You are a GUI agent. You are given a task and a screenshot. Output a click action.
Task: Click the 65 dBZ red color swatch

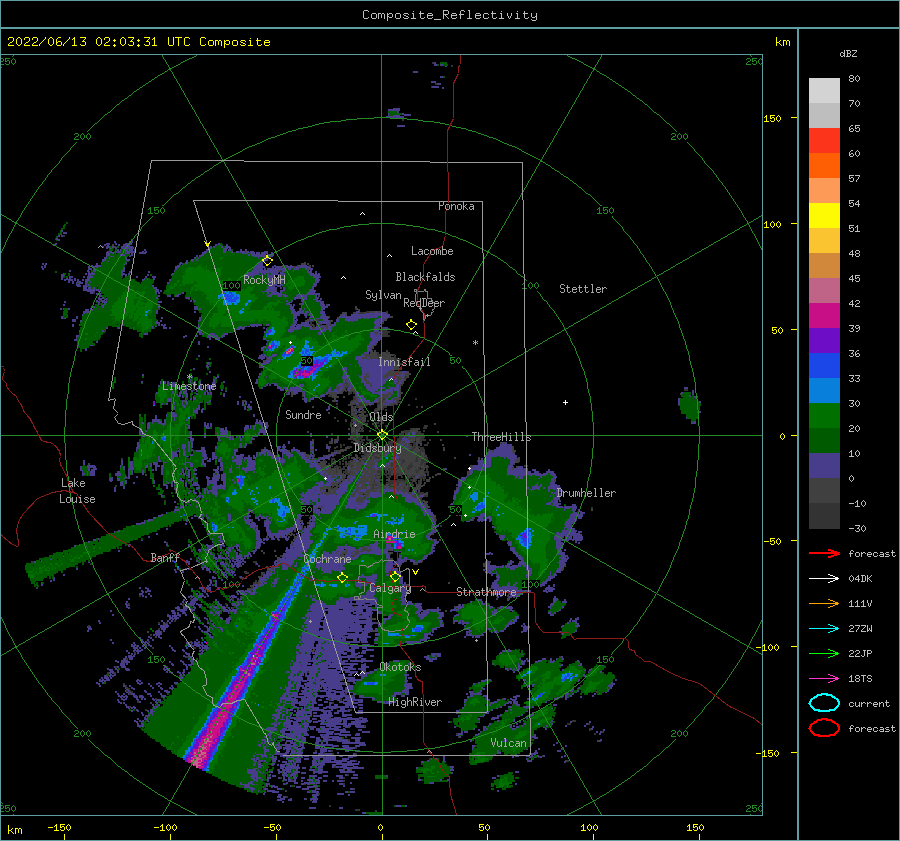(x=824, y=140)
